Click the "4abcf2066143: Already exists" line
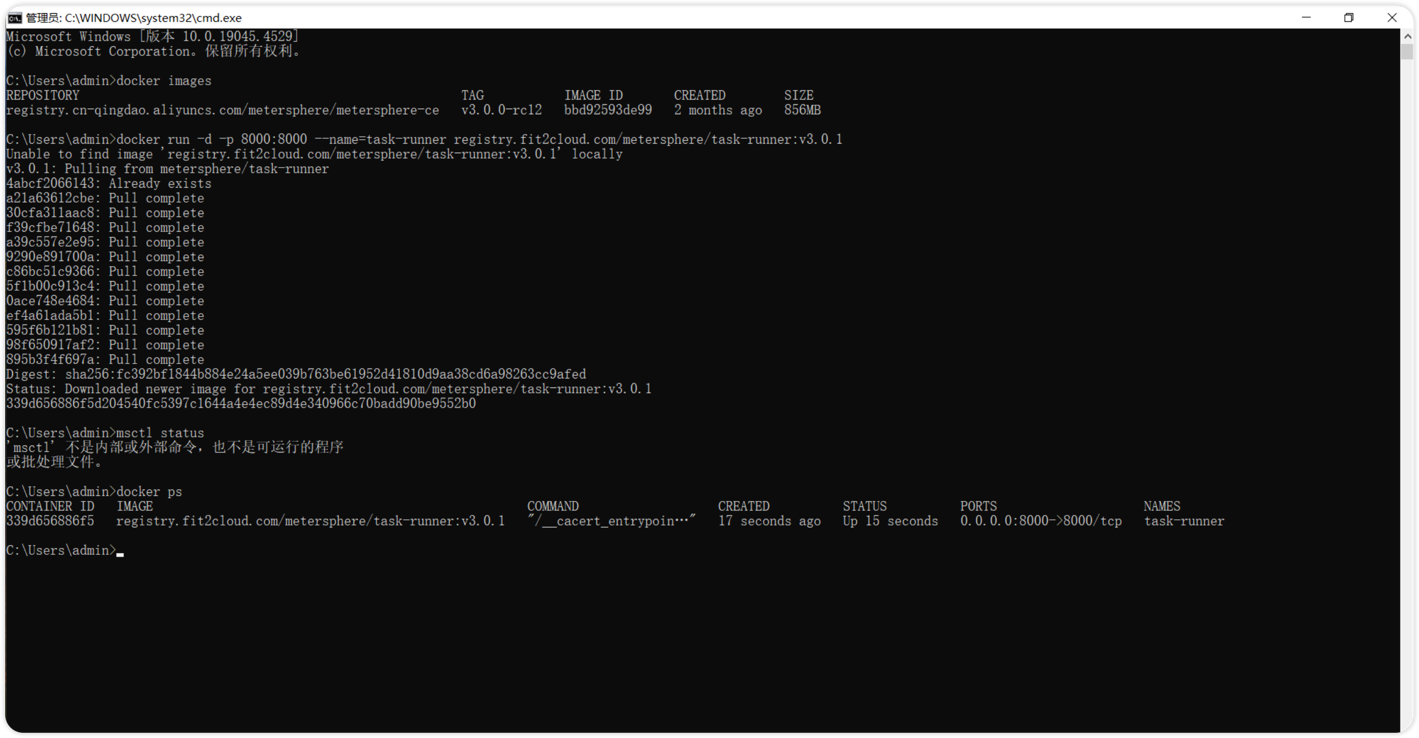This screenshot has height=738, width=1419. coord(109,184)
